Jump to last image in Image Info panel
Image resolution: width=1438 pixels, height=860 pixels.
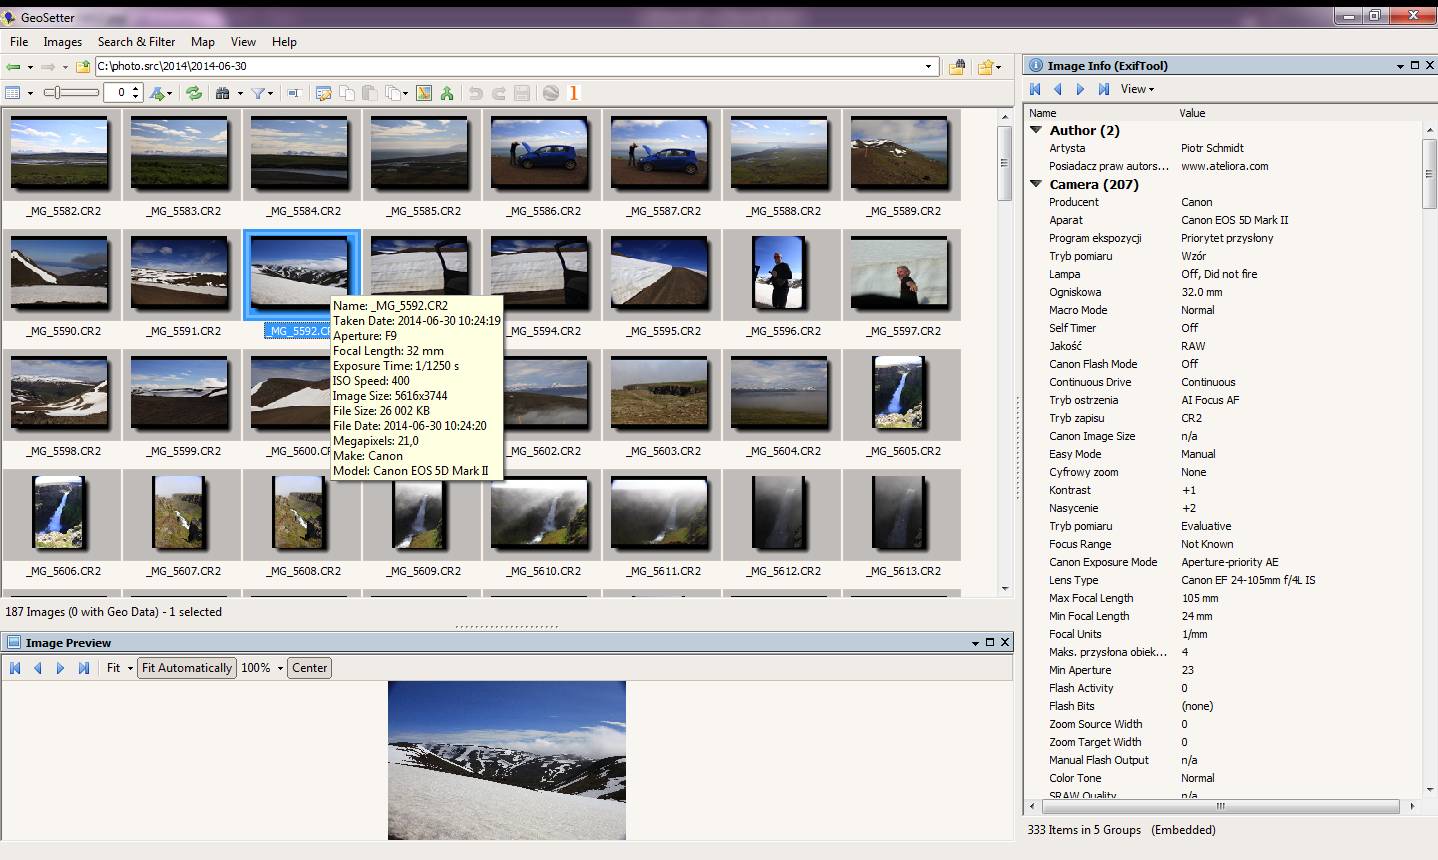(x=1103, y=89)
